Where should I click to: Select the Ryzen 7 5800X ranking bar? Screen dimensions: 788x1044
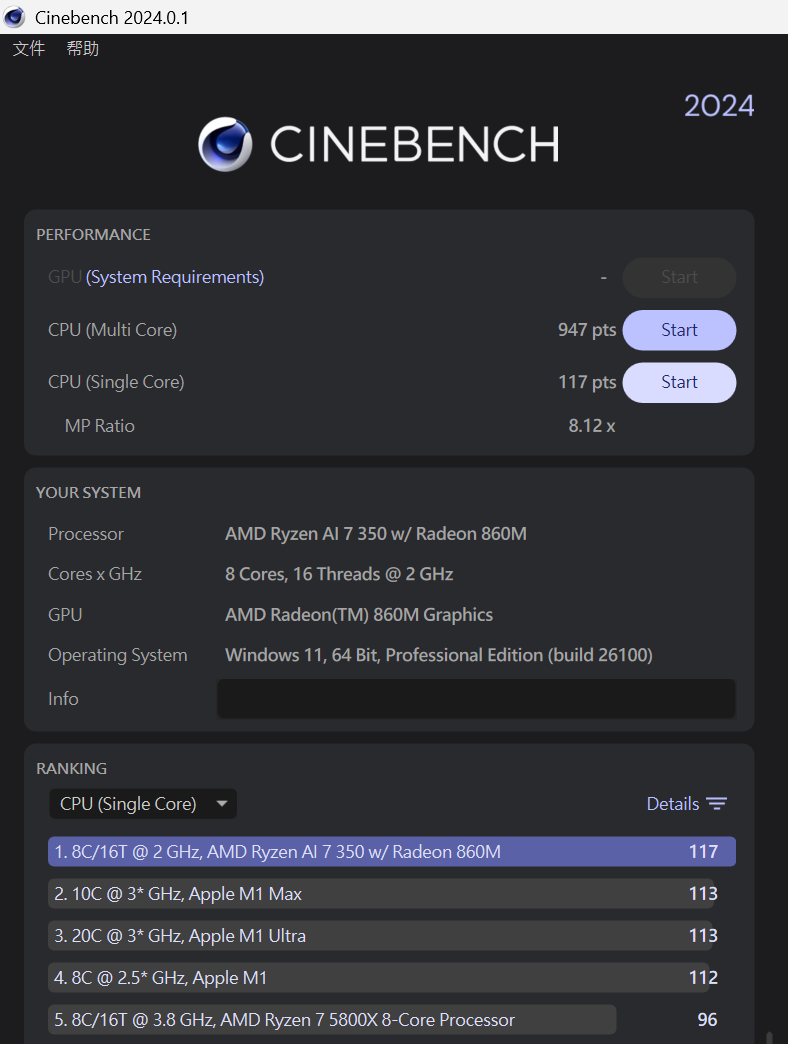click(x=332, y=1020)
